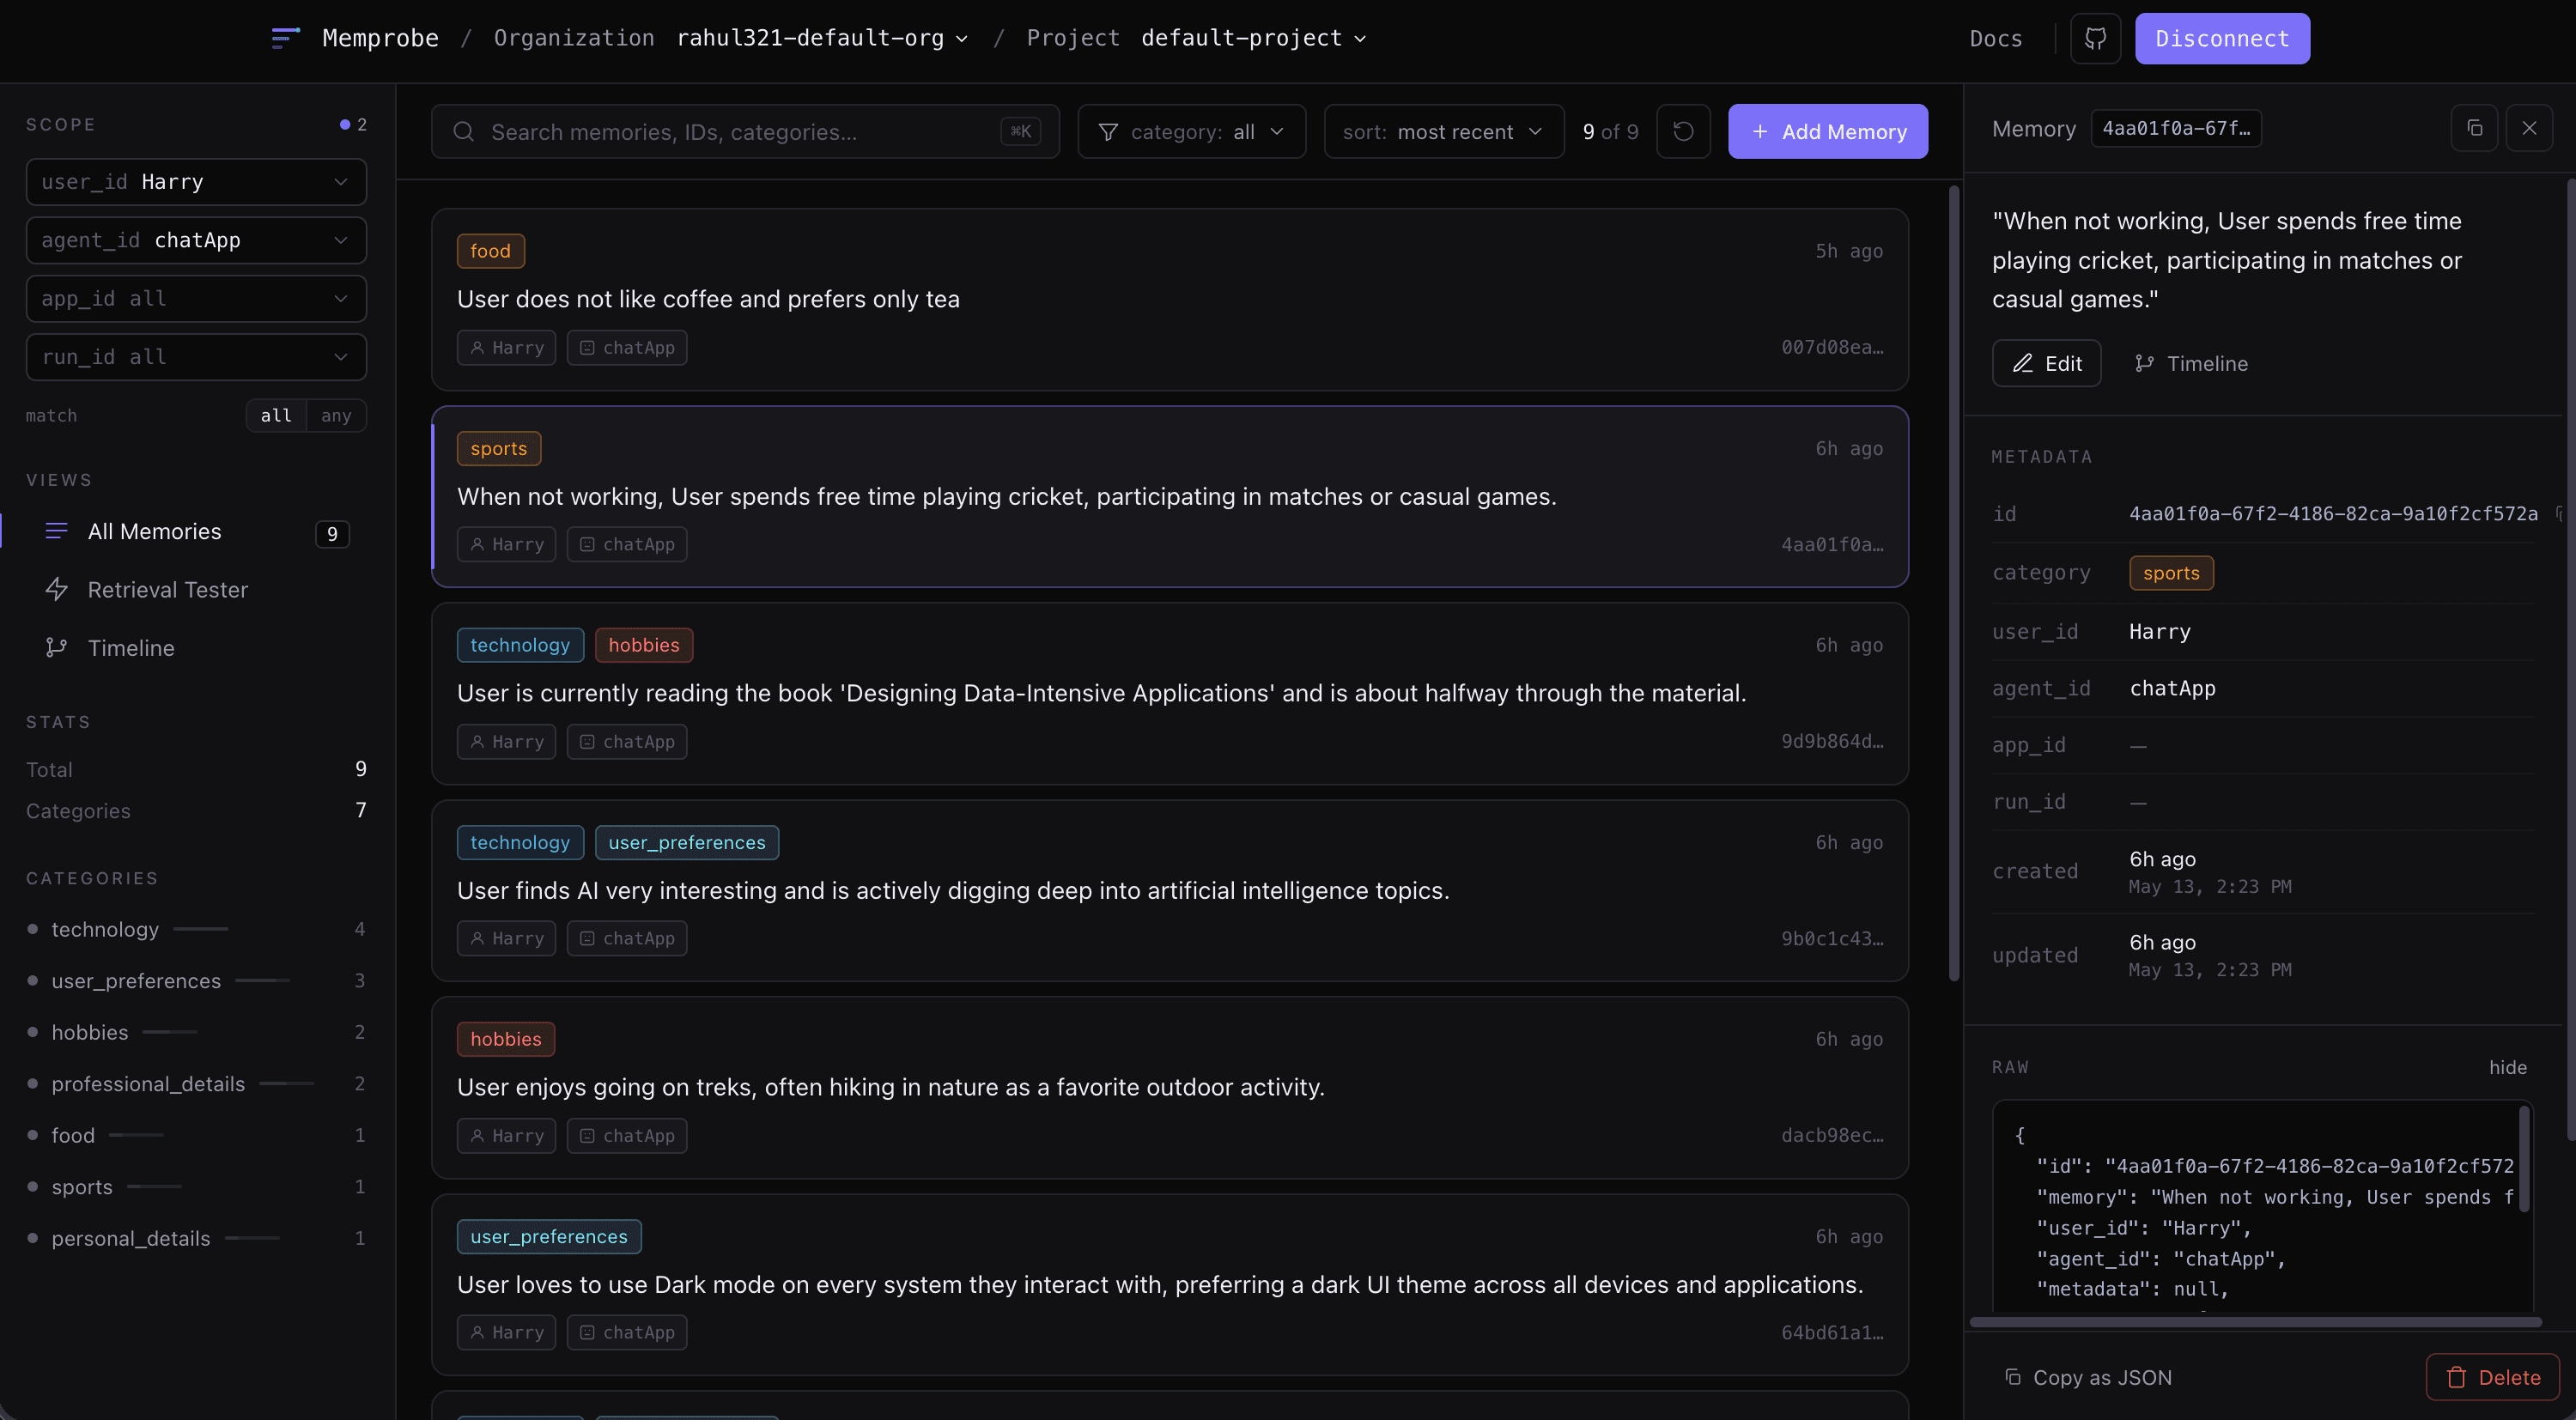
Task: Click the Memprobe title text
Action: click(380, 38)
